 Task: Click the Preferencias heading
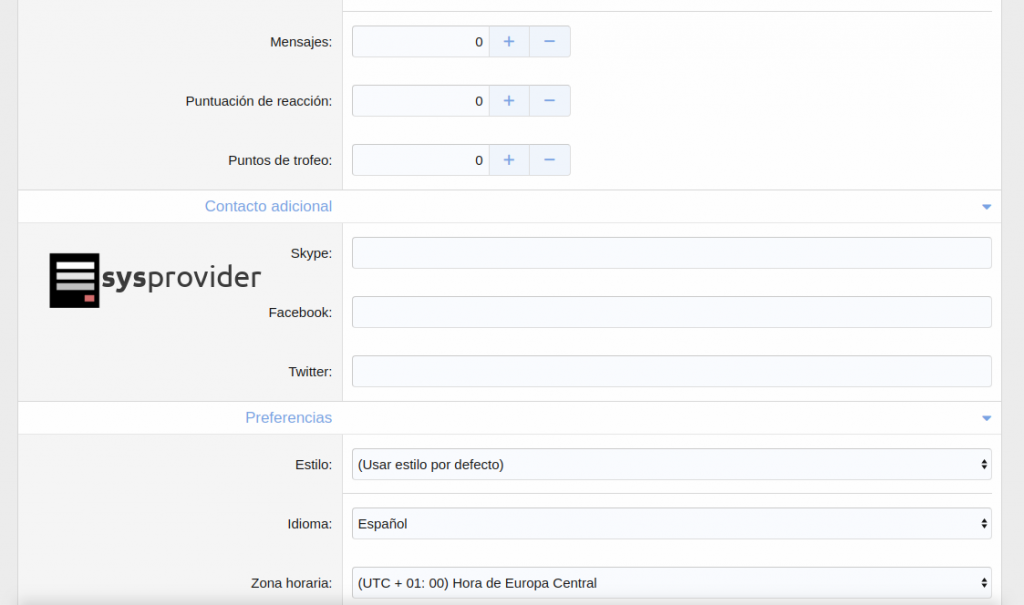tap(288, 417)
